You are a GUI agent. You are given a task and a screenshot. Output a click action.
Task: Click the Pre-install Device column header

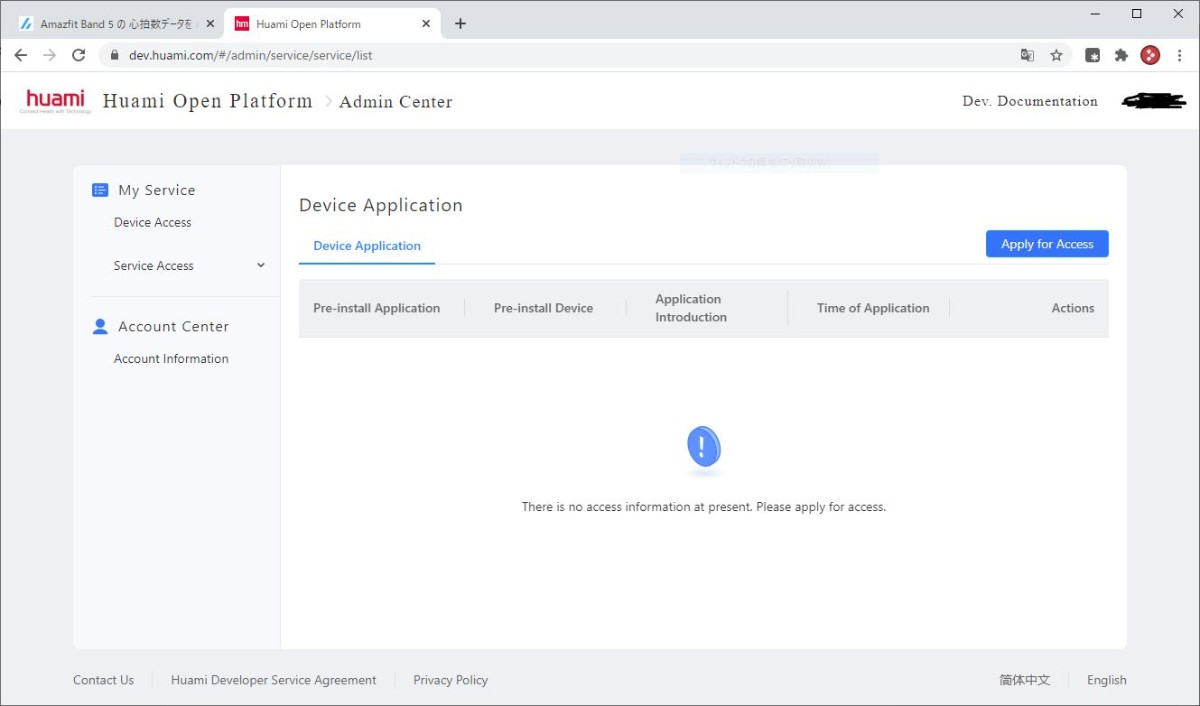click(x=543, y=308)
